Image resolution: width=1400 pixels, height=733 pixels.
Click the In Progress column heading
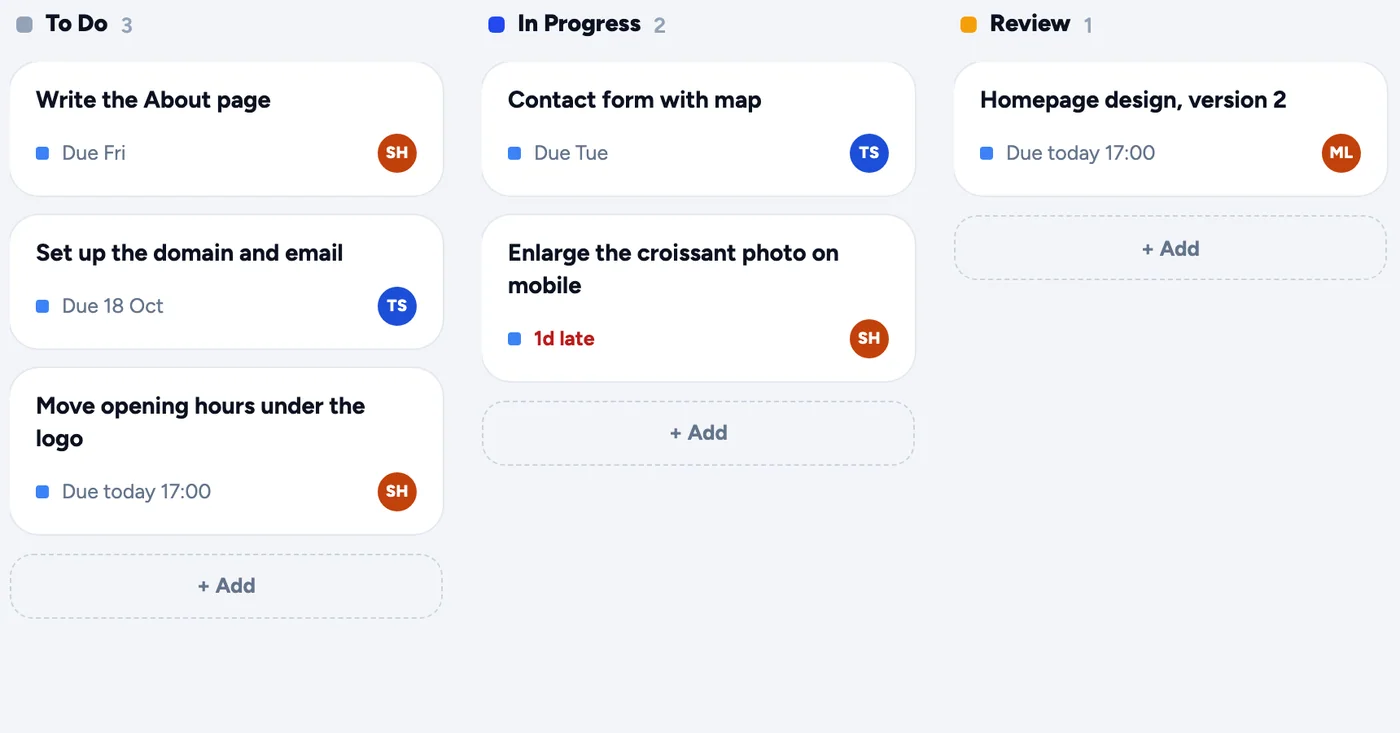tap(579, 24)
